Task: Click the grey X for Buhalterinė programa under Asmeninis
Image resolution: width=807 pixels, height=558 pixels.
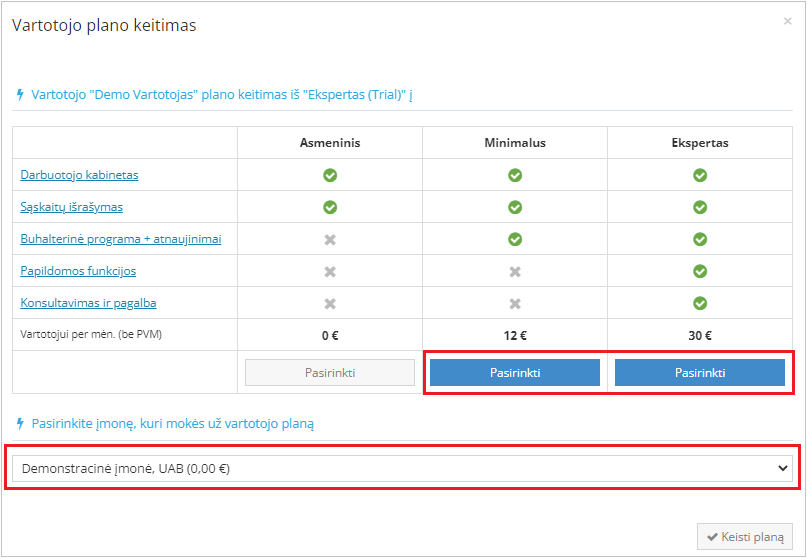Action: pos(330,239)
